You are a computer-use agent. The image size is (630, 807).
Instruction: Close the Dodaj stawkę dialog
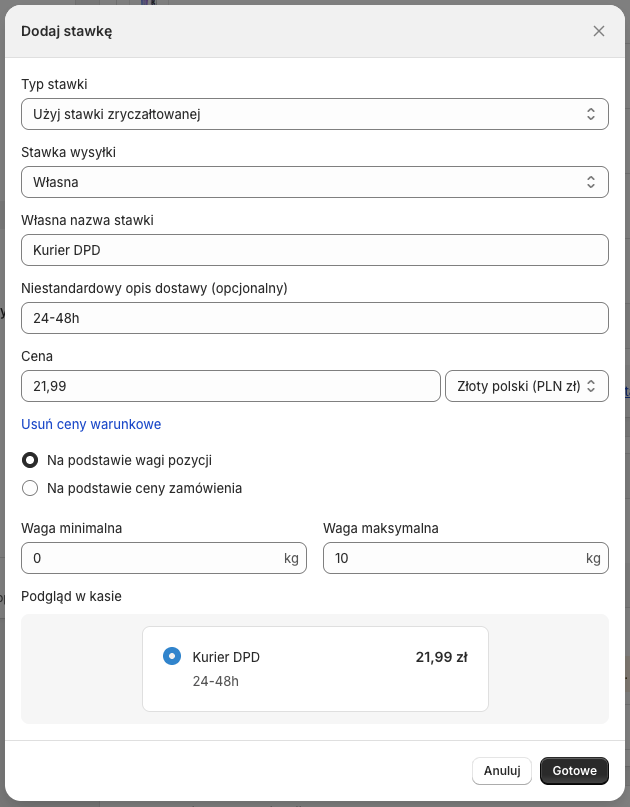[599, 31]
